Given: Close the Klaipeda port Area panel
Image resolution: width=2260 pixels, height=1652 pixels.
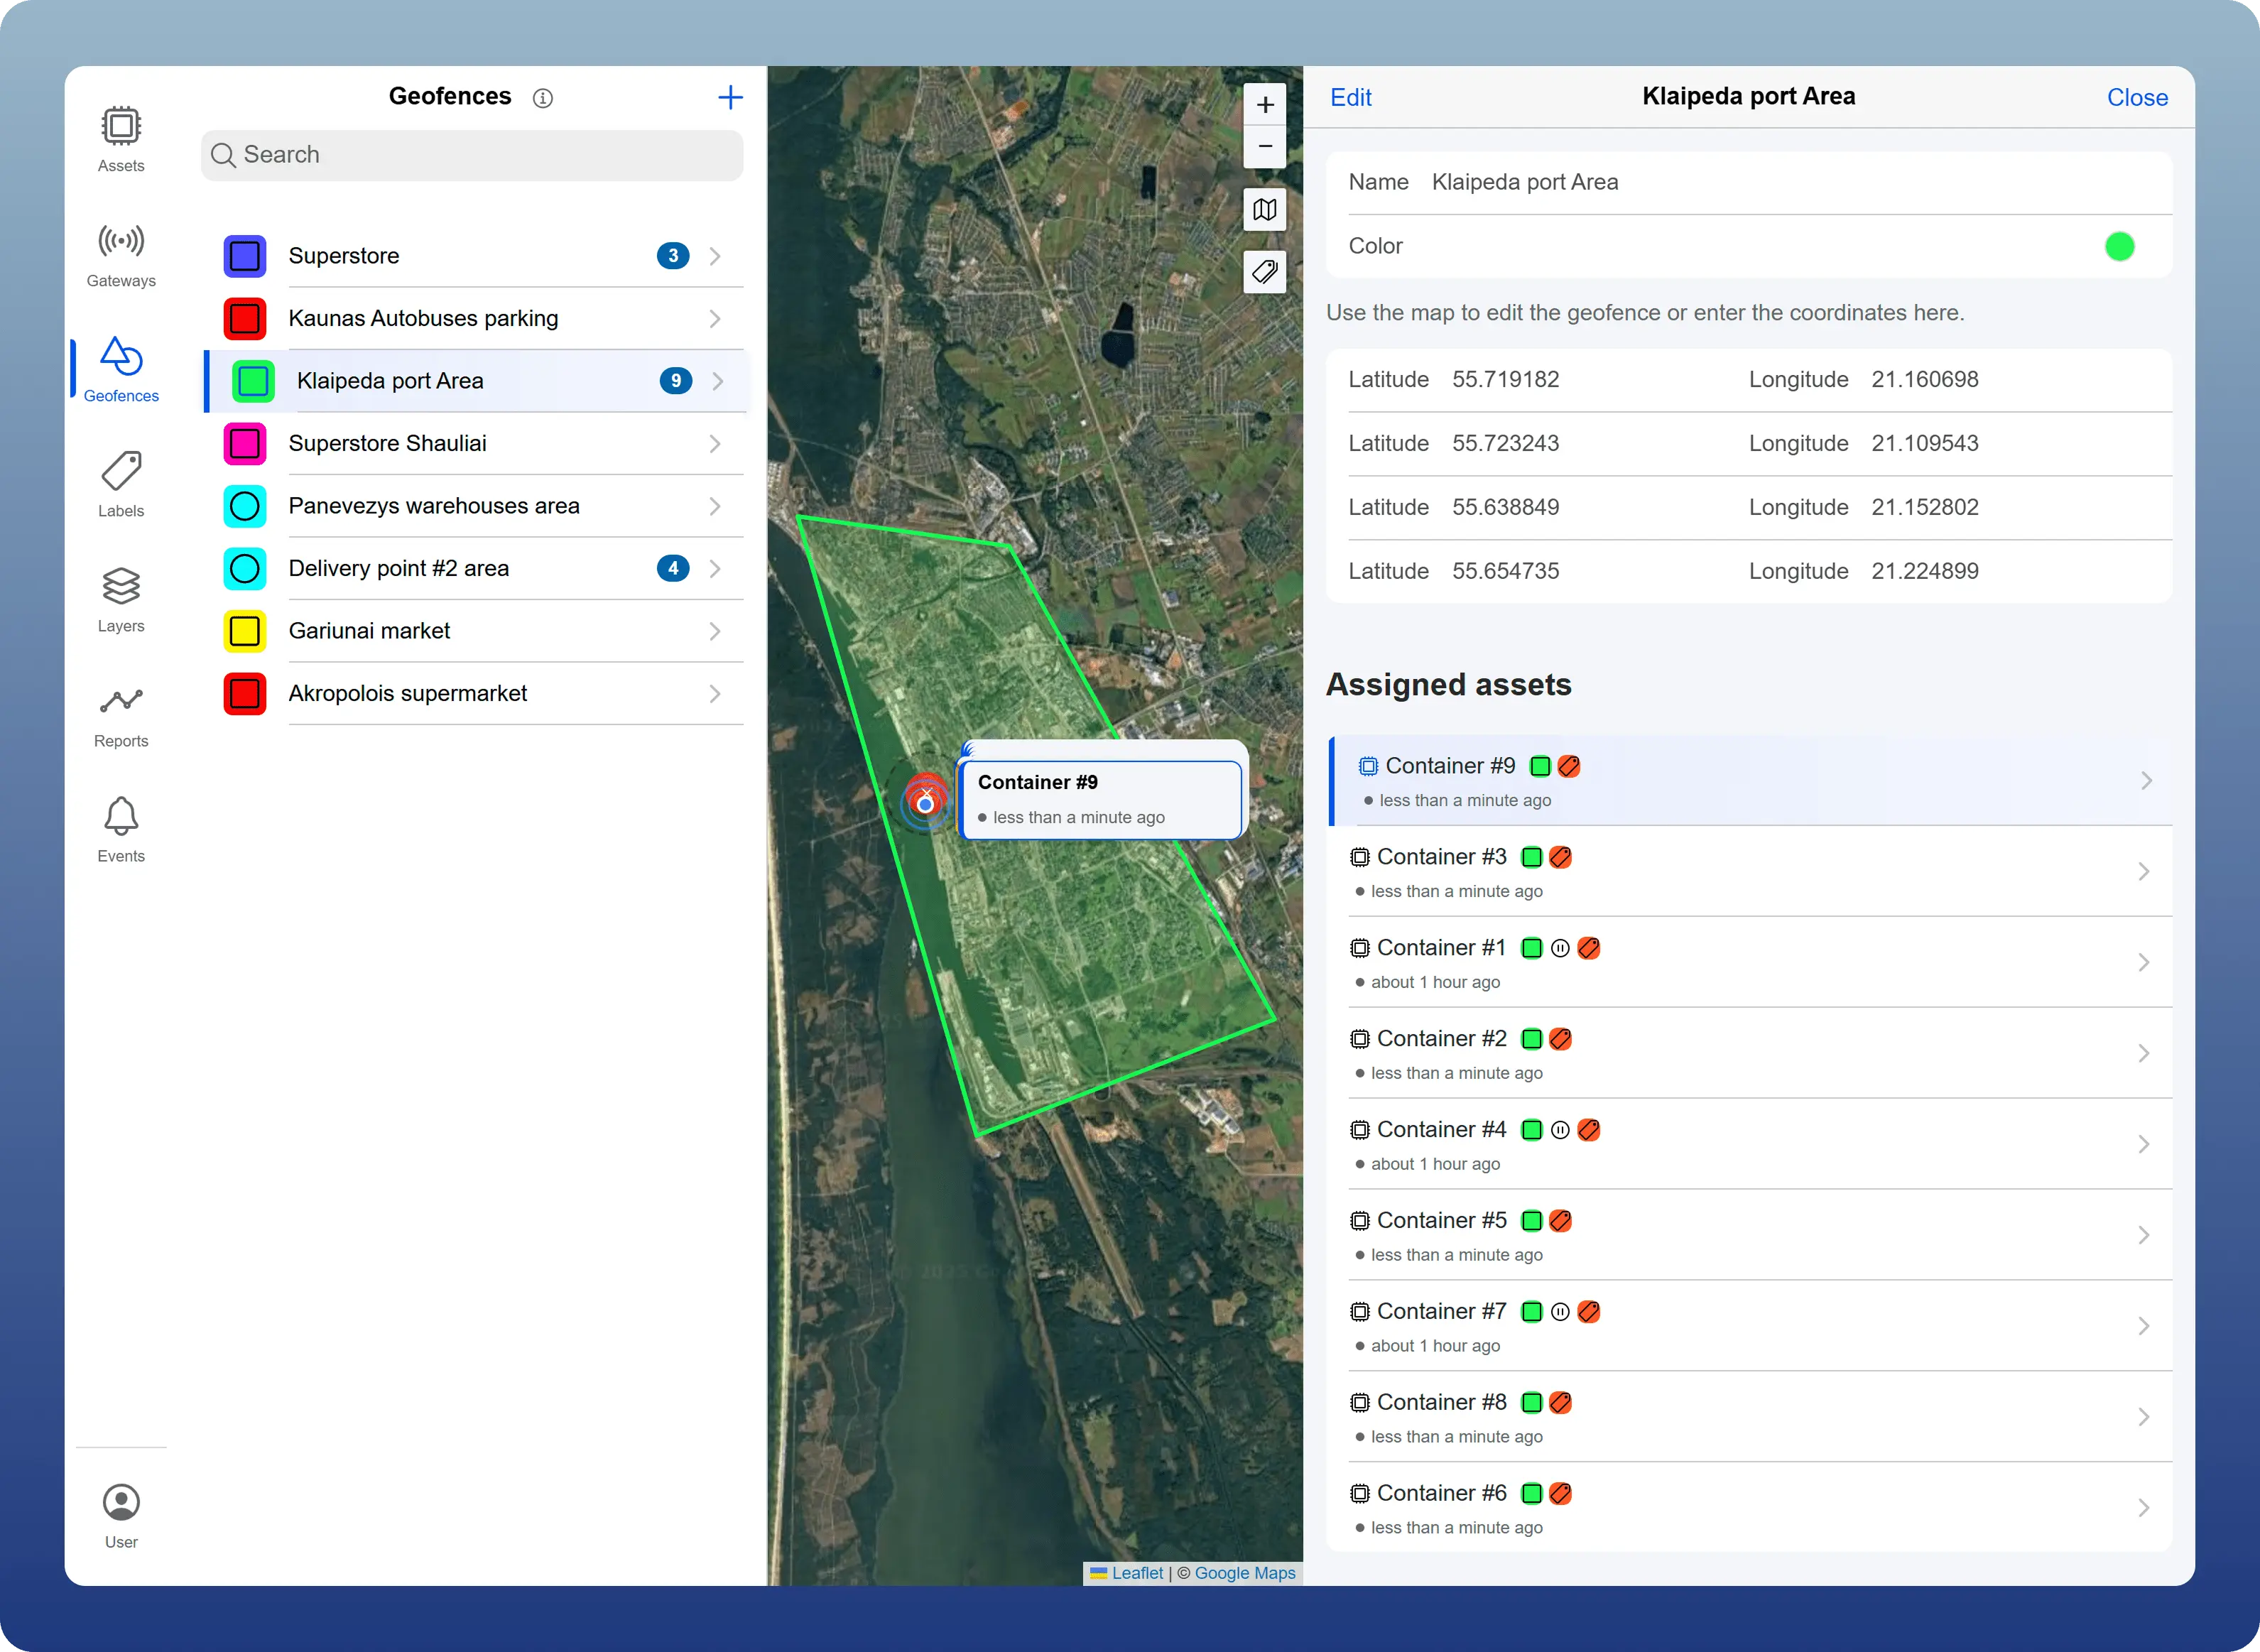Looking at the screenshot, I should click(2137, 97).
